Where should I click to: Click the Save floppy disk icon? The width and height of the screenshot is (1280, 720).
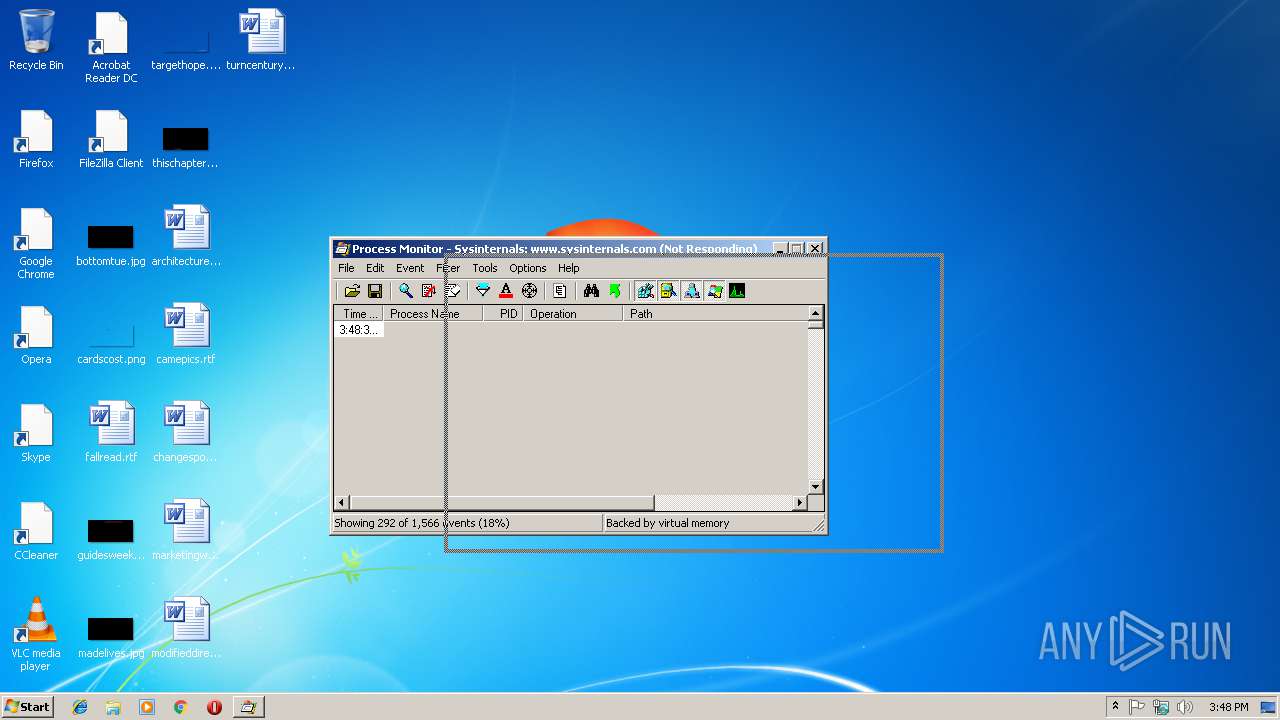coord(375,291)
